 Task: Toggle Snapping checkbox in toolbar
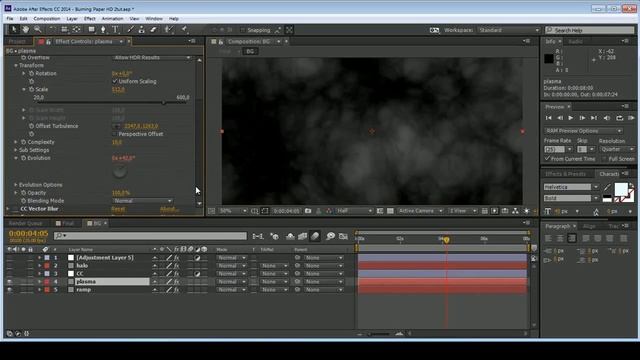(242, 30)
